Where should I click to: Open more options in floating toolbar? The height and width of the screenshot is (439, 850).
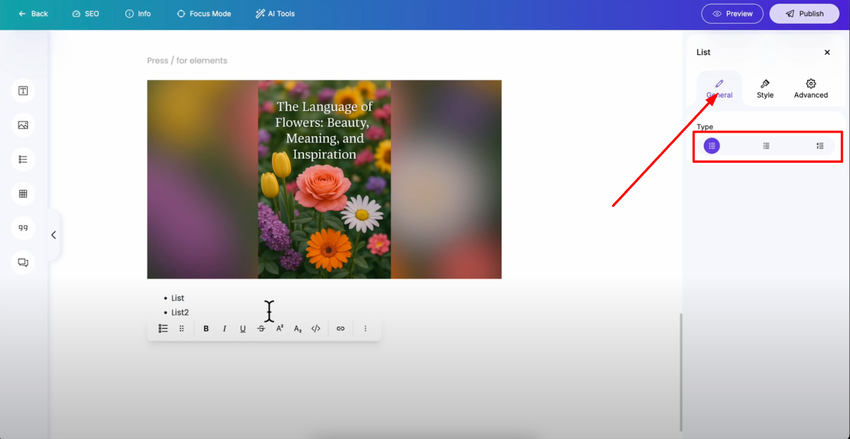(x=365, y=328)
